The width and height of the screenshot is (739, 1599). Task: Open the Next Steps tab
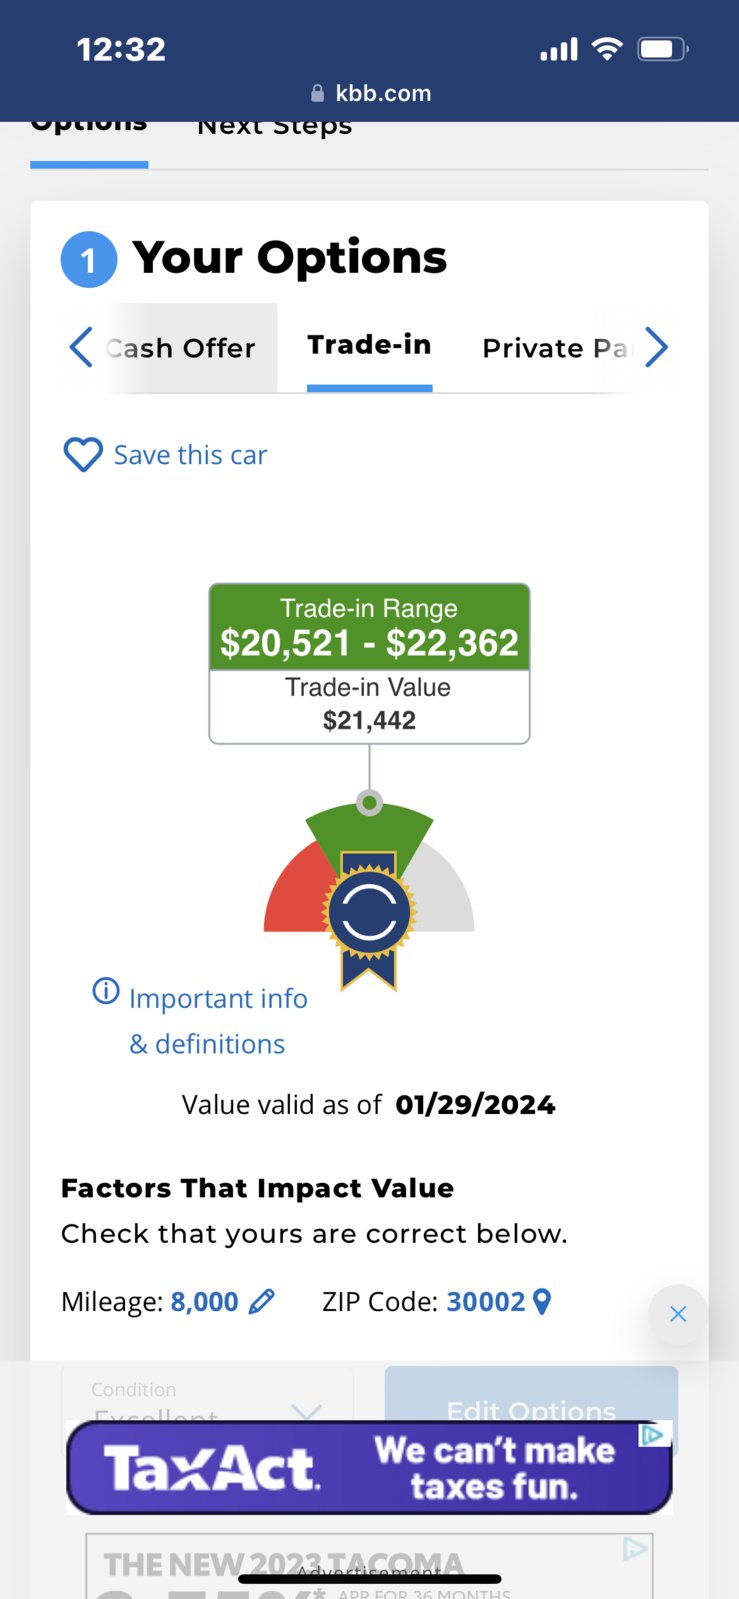[x=275, y=128]
